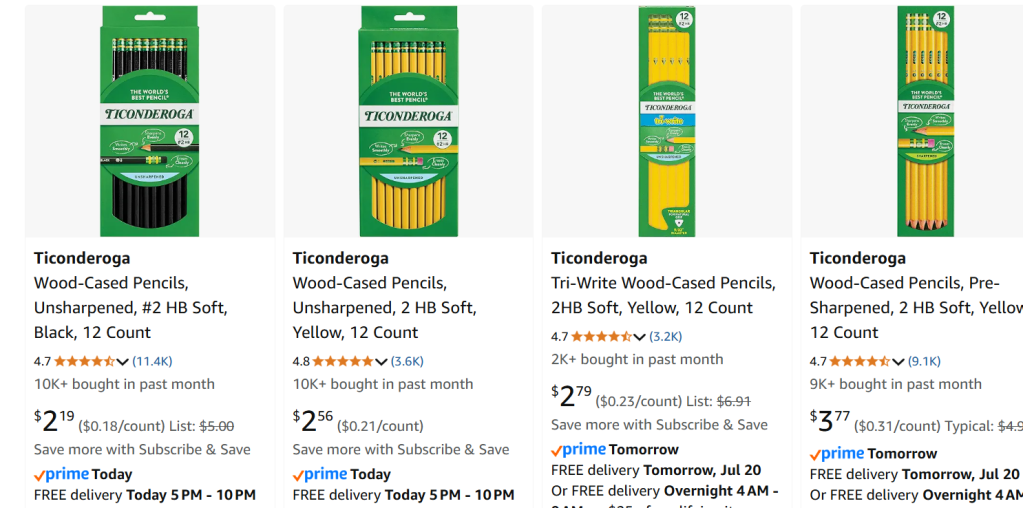Expand rating chevron for pre-sharpened pencils

click(898, 362)
